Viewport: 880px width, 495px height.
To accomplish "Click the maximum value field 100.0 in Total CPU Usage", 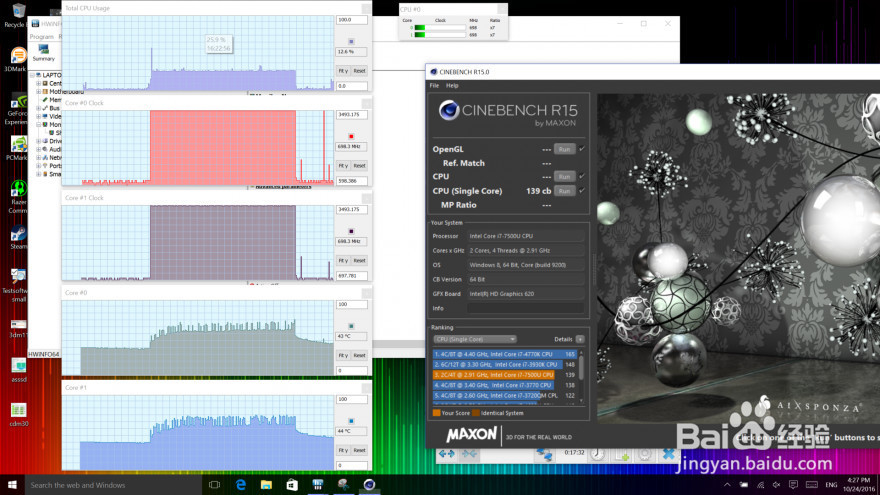I will [x=352, y=20].
